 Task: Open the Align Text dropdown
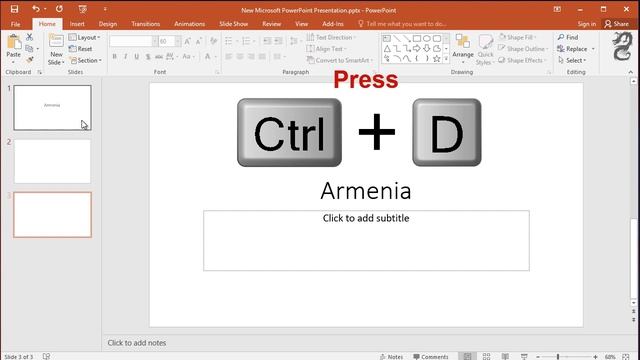326,49
